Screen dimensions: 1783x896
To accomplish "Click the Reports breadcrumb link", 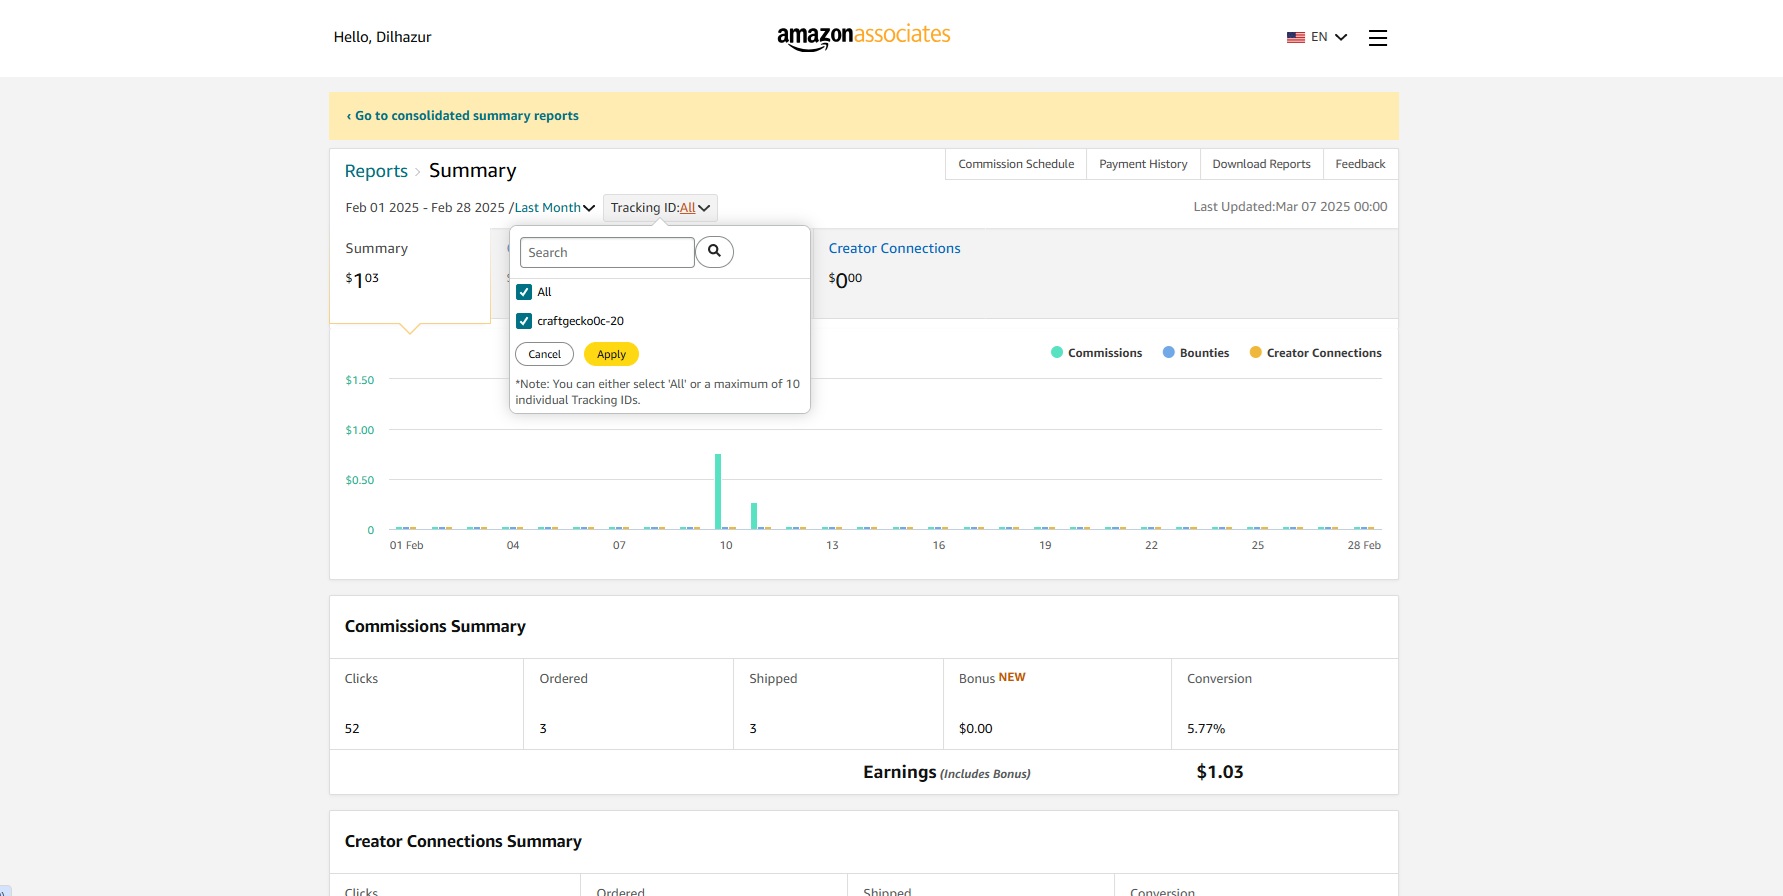I will tap(376, 171).
